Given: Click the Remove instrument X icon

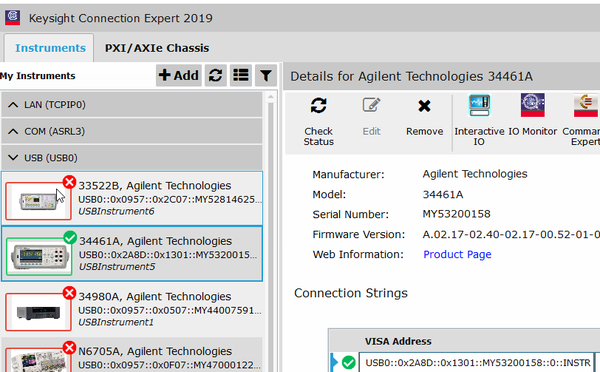Looking at the screenshot, I should (x=424, y=106).
